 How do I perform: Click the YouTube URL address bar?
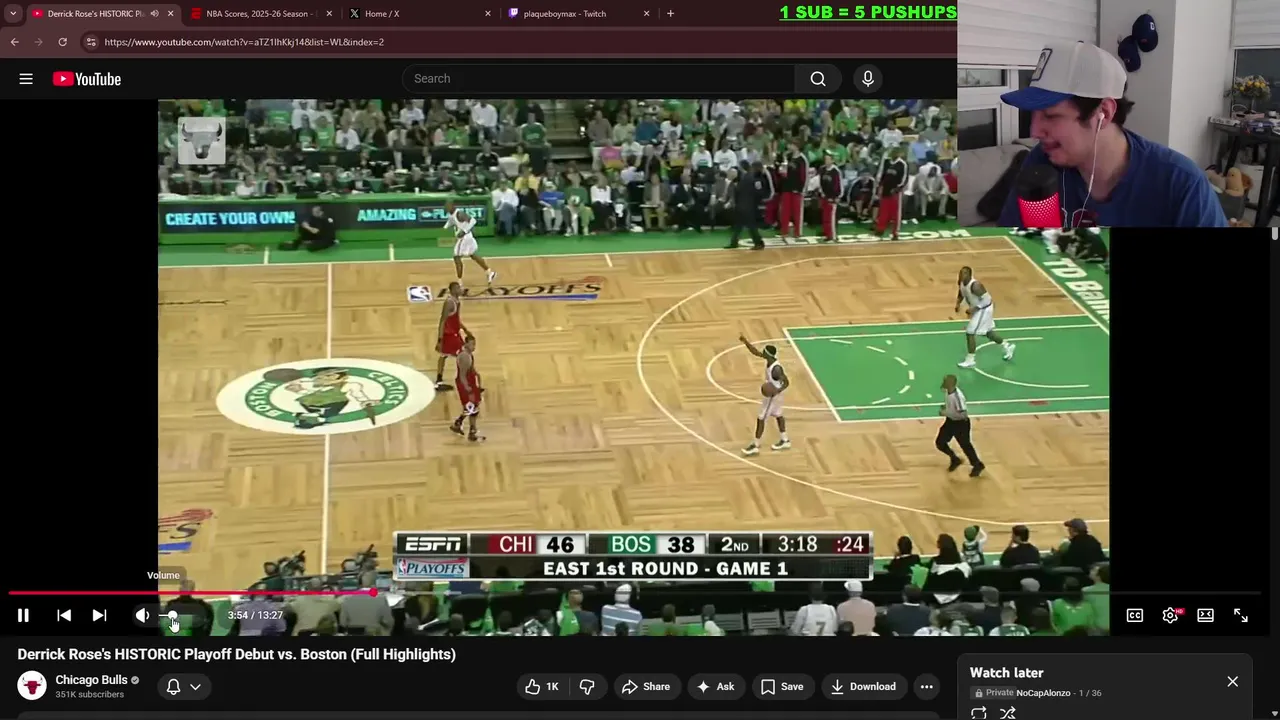[520, 42]
